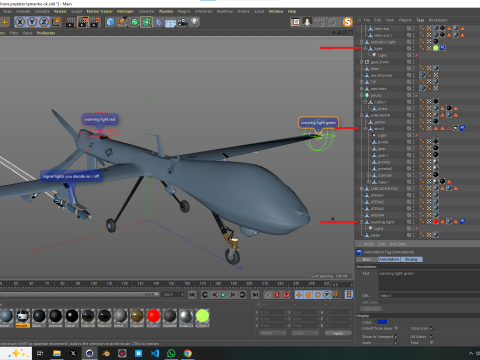Click the green Array modeling icon
This screenshot has height=360, width=480.
pyautogui.click(x=146, y=22)
